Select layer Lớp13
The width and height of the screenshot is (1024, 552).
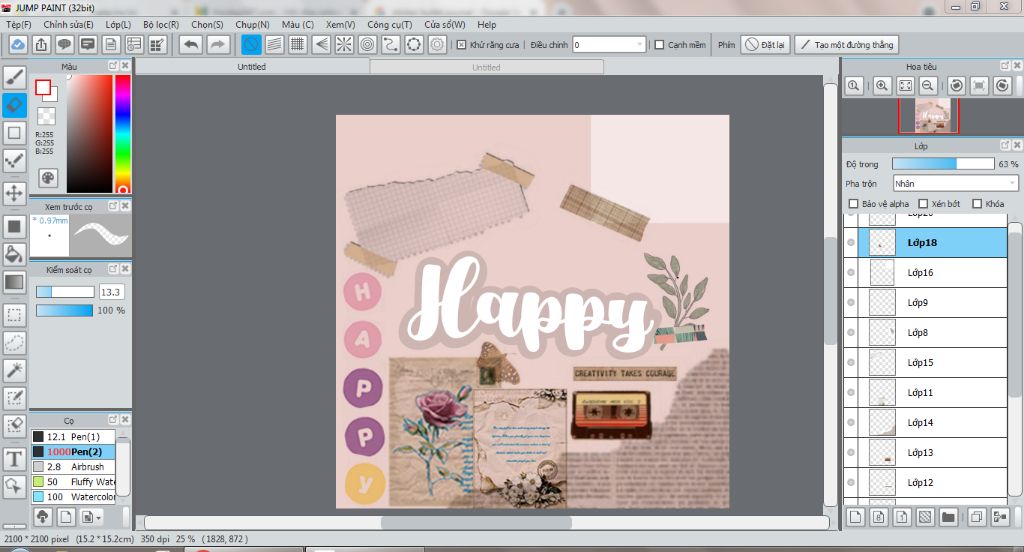(925, 452)
